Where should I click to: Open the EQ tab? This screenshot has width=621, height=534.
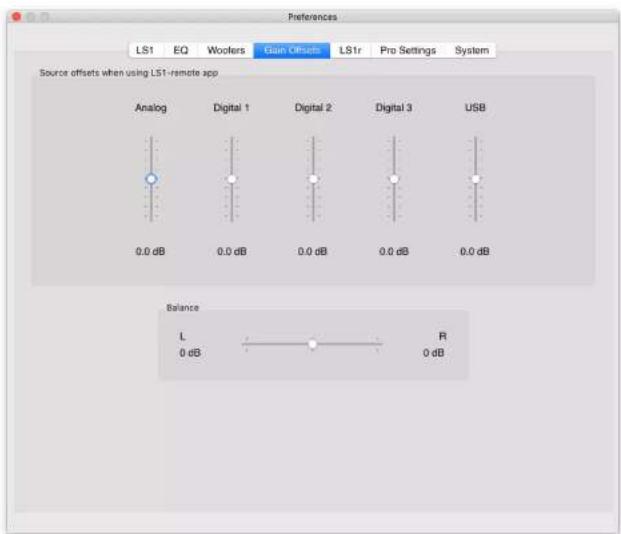click(x=181, y=50)
